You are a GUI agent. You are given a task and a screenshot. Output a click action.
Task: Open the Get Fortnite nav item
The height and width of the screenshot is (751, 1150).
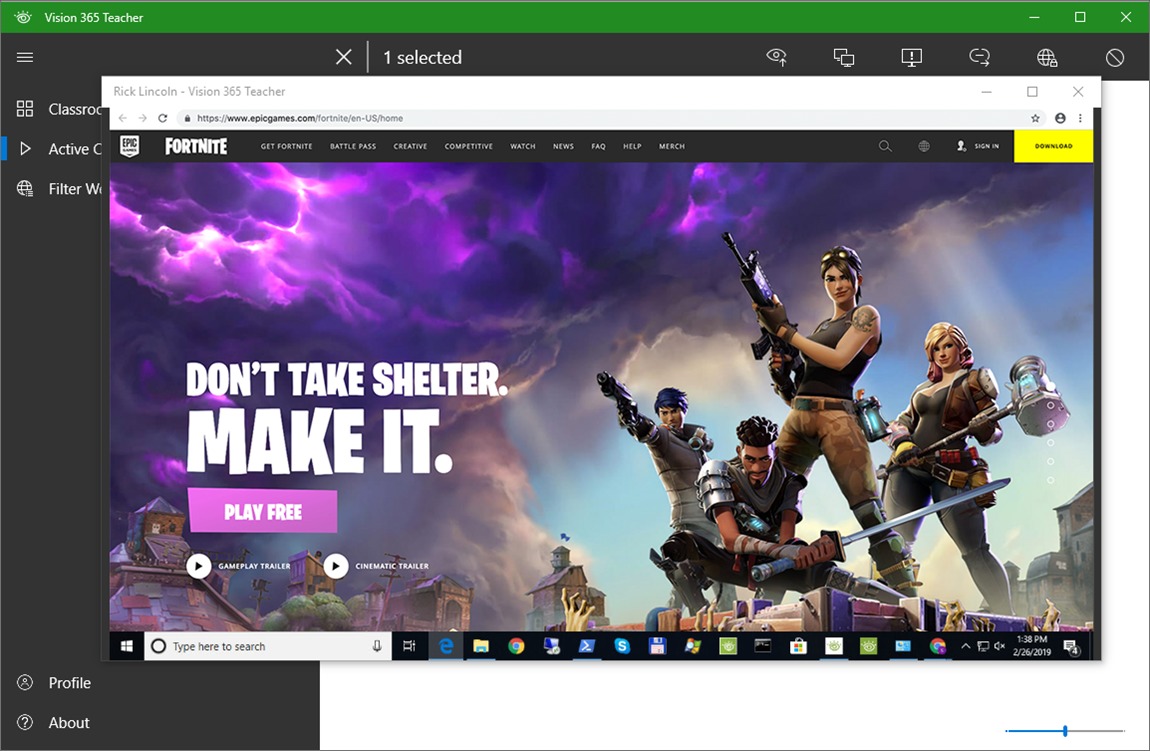[x=286, y=147]
